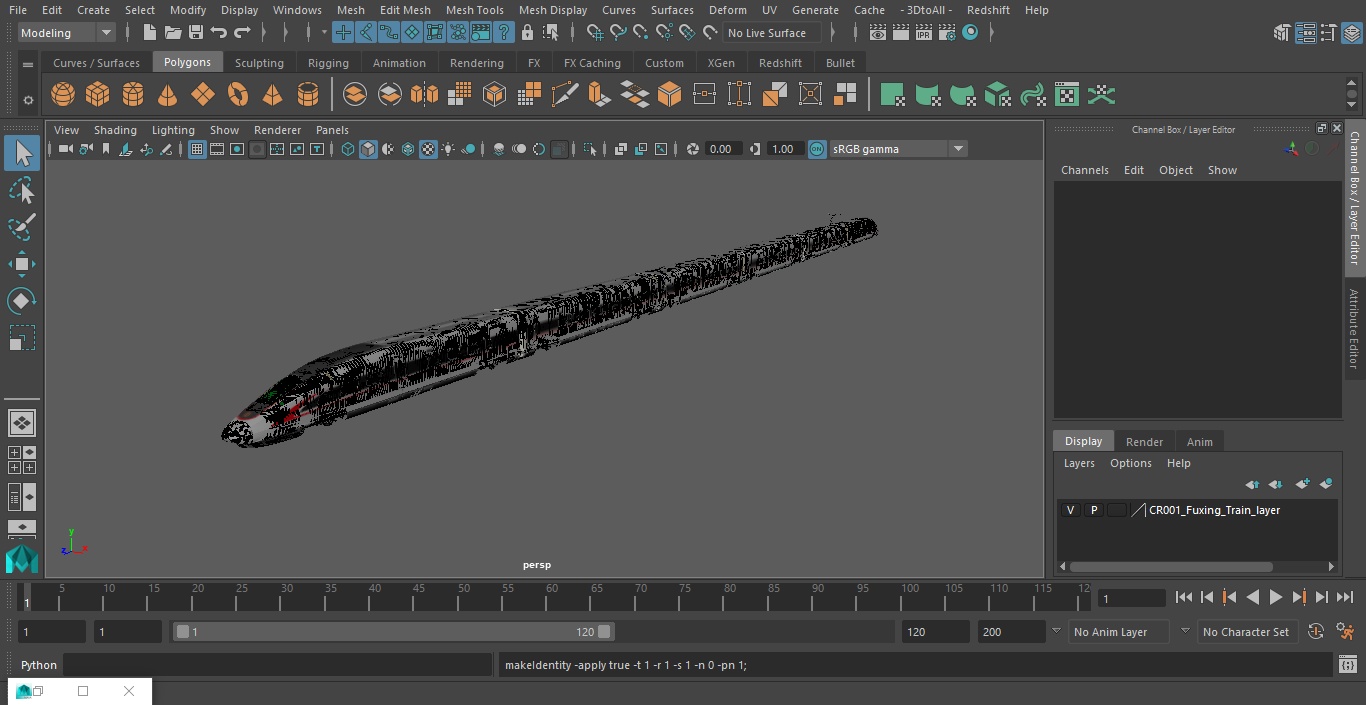This screenshot has width=1366, height=705.
Task: Switch to the Render layer tab
Action: pyautogui.click(x=1144, y=441)
